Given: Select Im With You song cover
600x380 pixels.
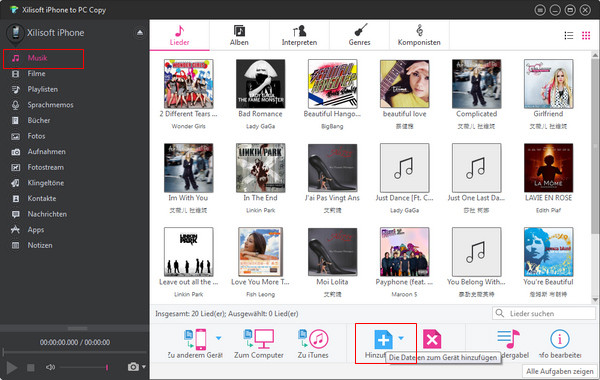Looking at the screenshot, I should (189, 168).
